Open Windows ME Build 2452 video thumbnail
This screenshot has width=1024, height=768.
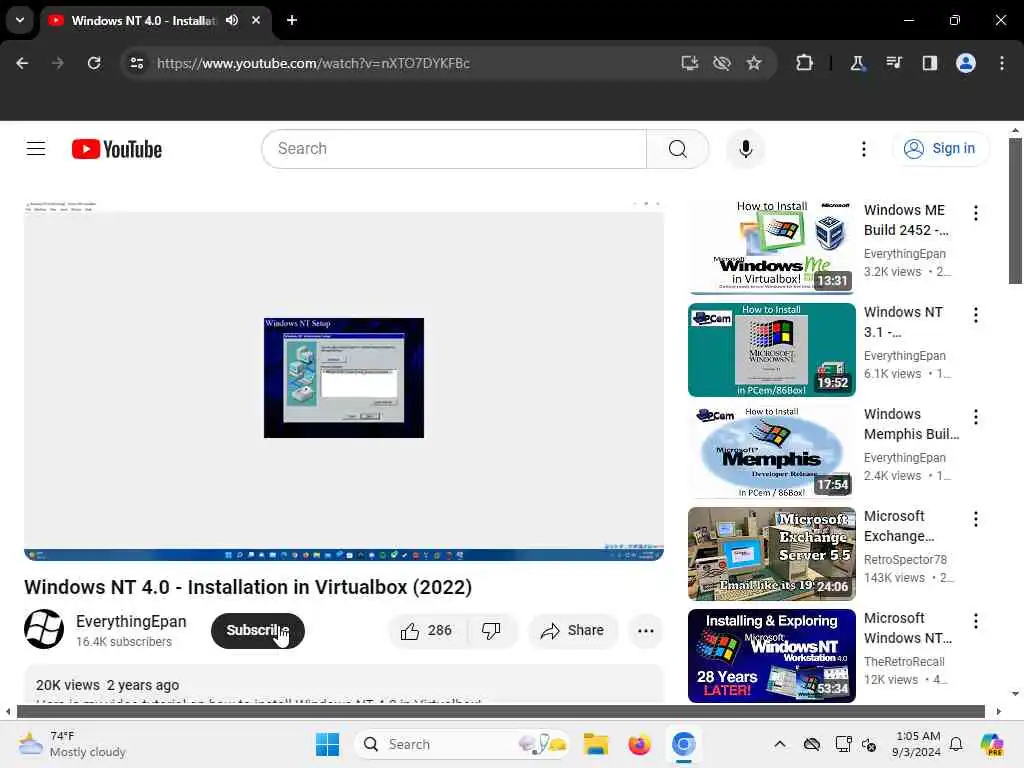[x=771, y=248]
